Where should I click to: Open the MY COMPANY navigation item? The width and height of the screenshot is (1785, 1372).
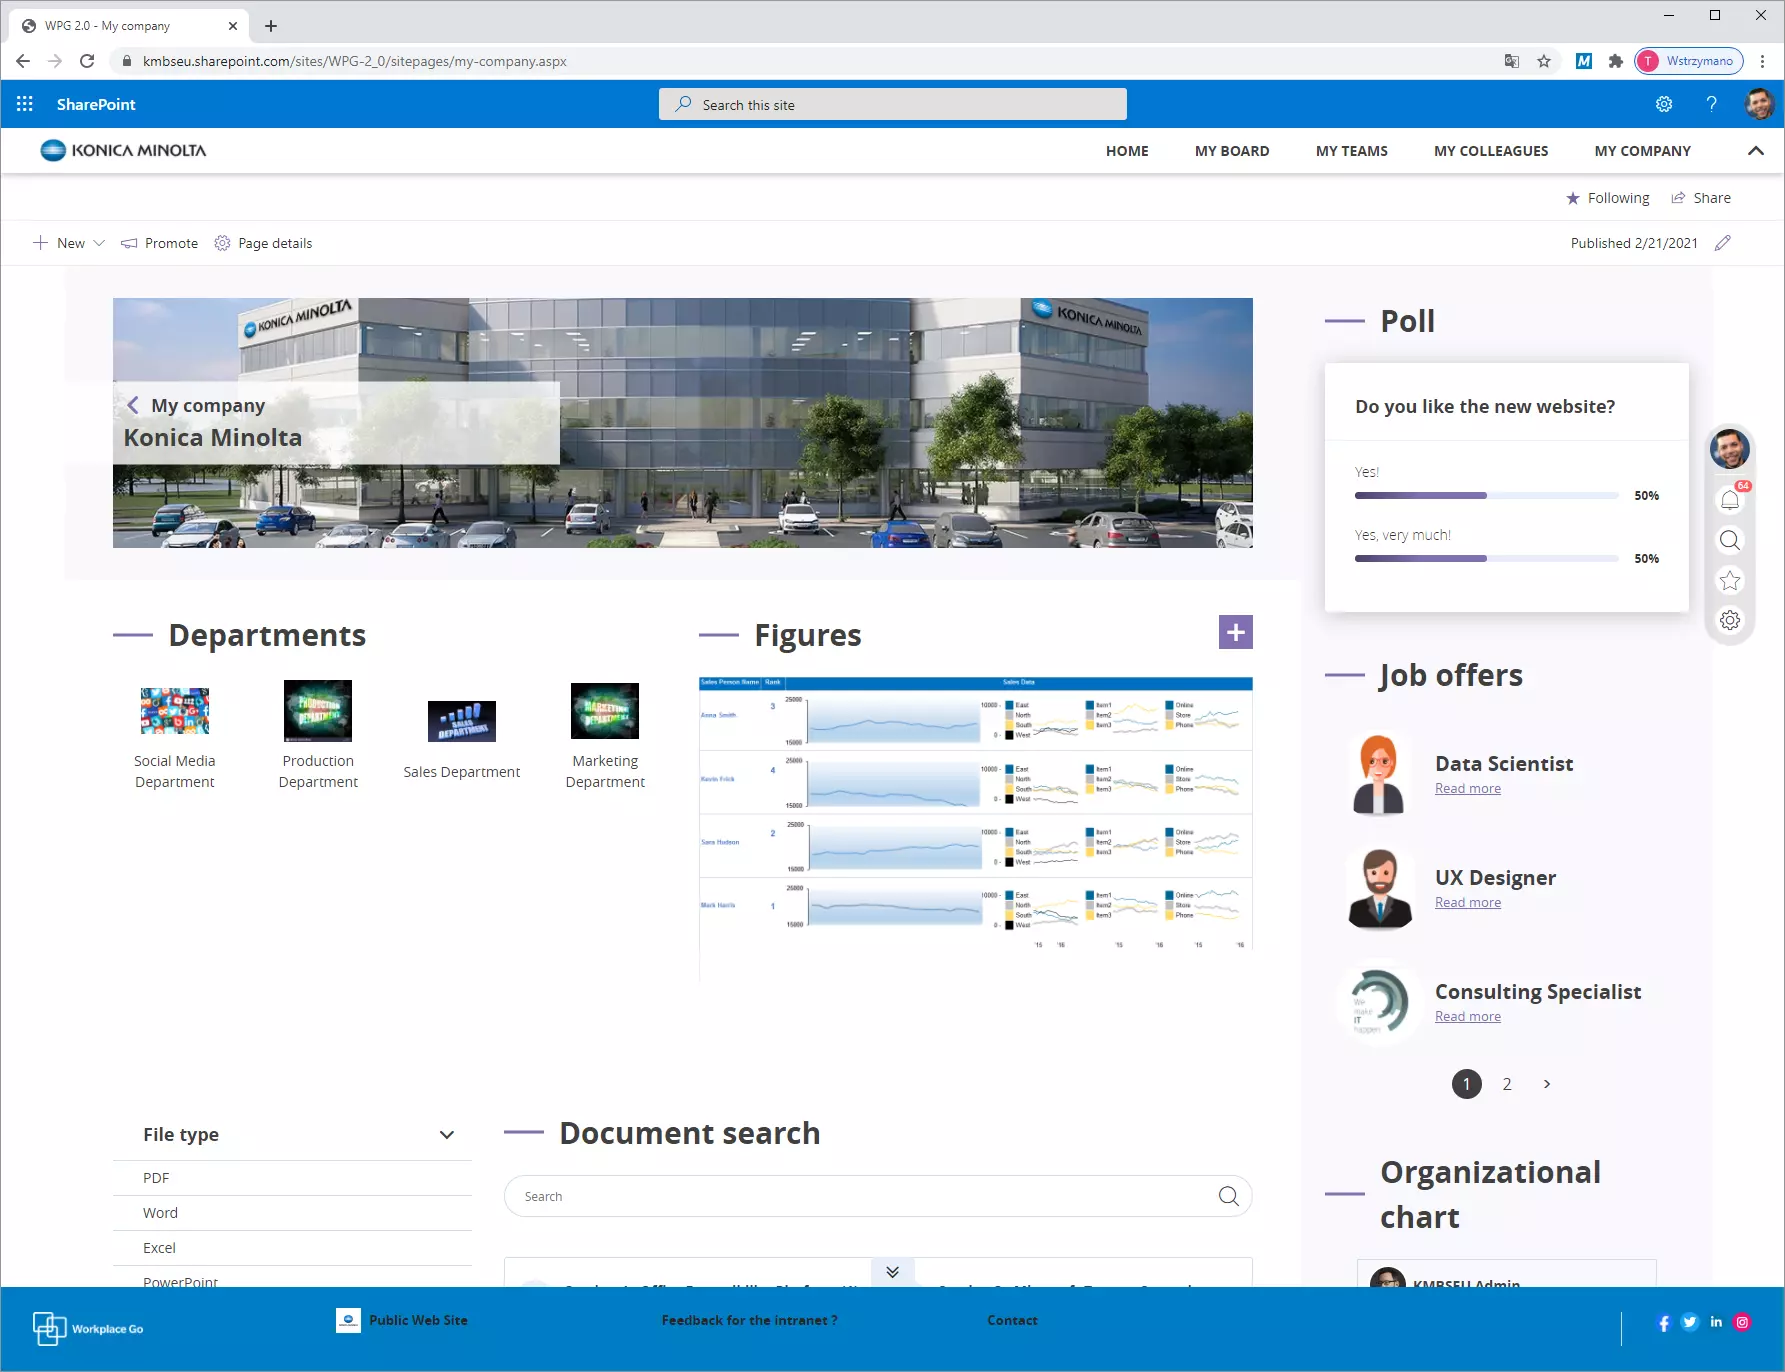pos(1643,151)
